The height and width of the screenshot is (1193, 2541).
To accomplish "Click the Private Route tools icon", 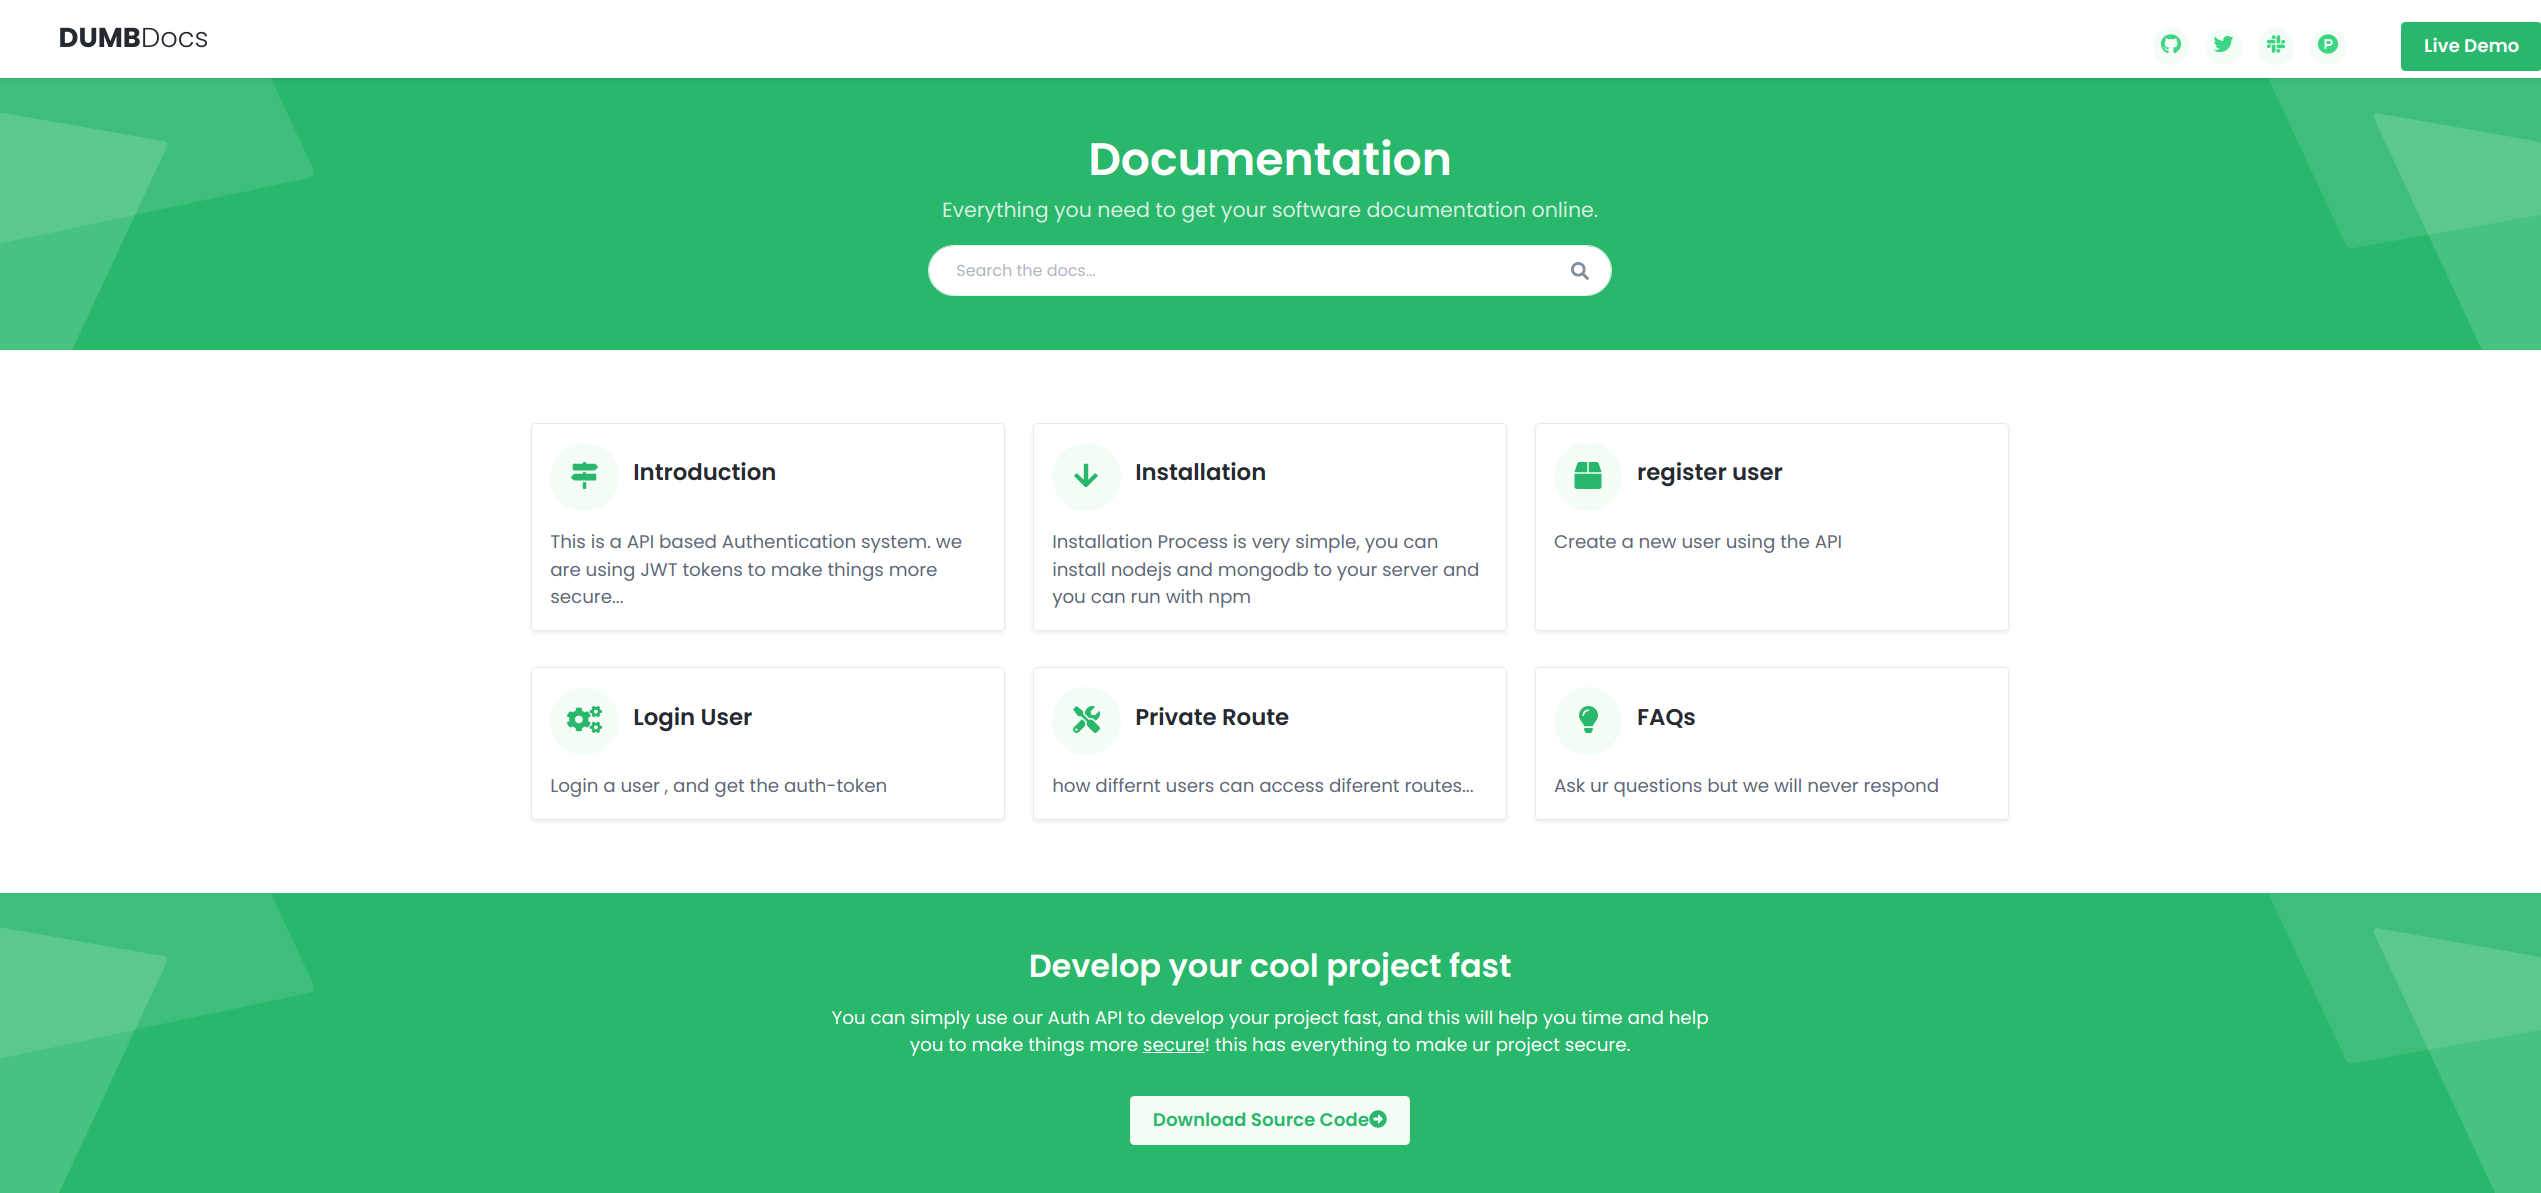I will coord(1086,719).
